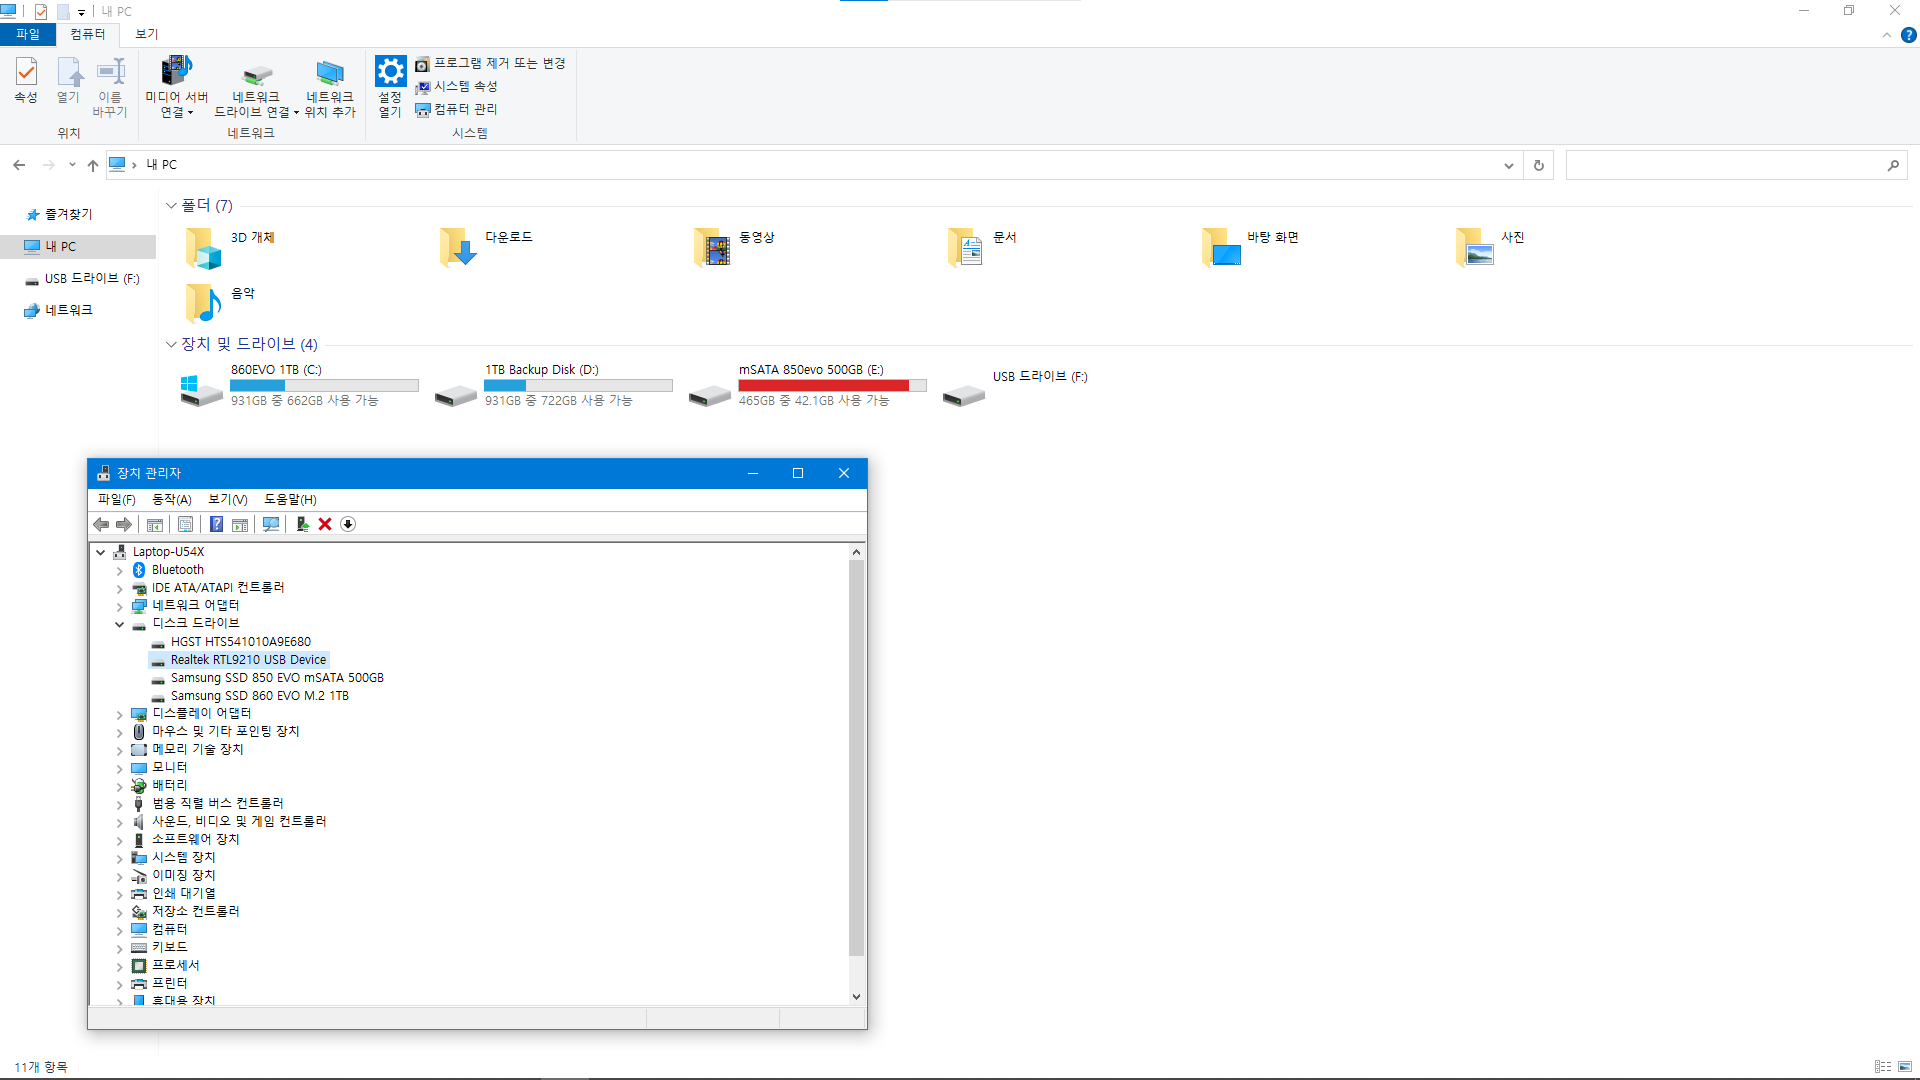1920x1080 pixels.
Task: Click the Explorer search box
Action: [x=1736, y=166]
